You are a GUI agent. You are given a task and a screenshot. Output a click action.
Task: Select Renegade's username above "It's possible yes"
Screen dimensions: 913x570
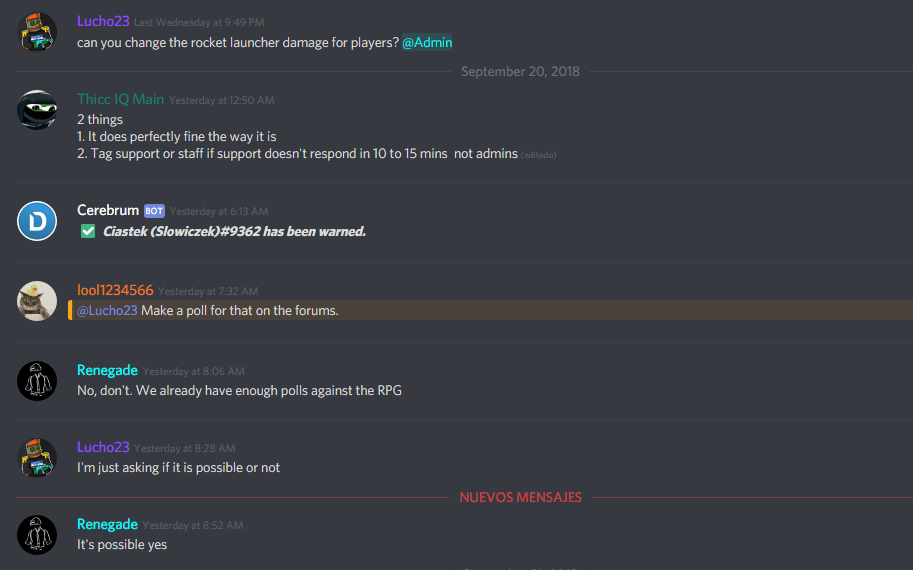coord(107,524)
